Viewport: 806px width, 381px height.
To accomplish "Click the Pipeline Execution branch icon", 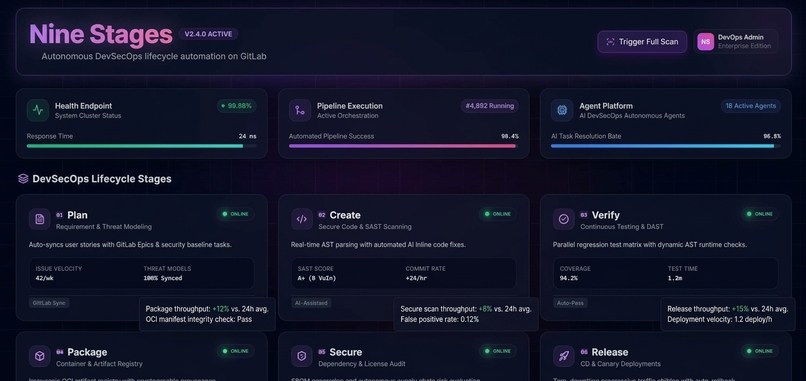I will click(x=300, y=110).
